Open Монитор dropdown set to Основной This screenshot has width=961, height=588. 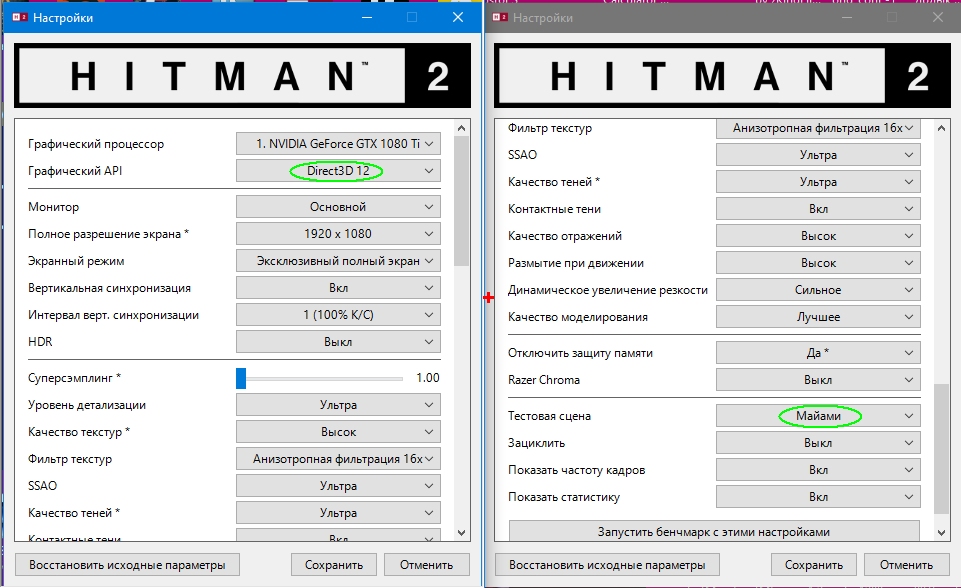338,207
